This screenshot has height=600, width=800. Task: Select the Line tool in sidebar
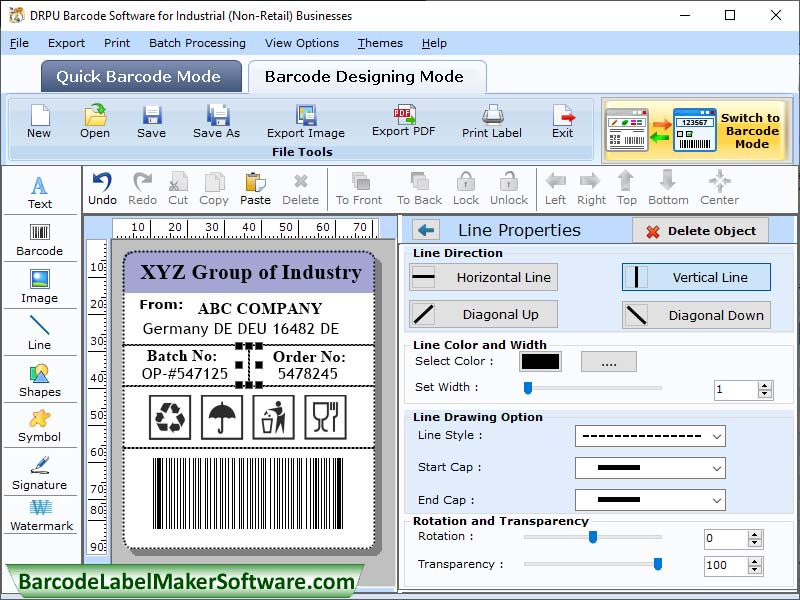(40, 333)
